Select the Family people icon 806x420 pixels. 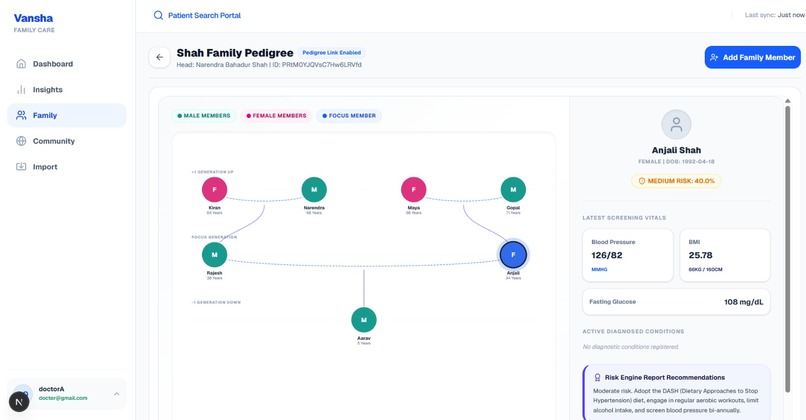click(21, 115)
